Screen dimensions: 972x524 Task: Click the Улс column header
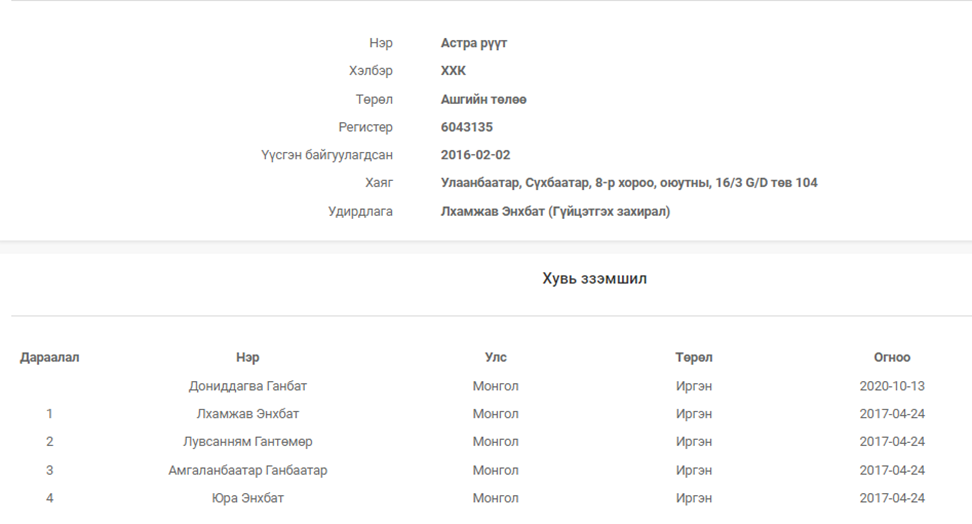(x=495, y=358)
